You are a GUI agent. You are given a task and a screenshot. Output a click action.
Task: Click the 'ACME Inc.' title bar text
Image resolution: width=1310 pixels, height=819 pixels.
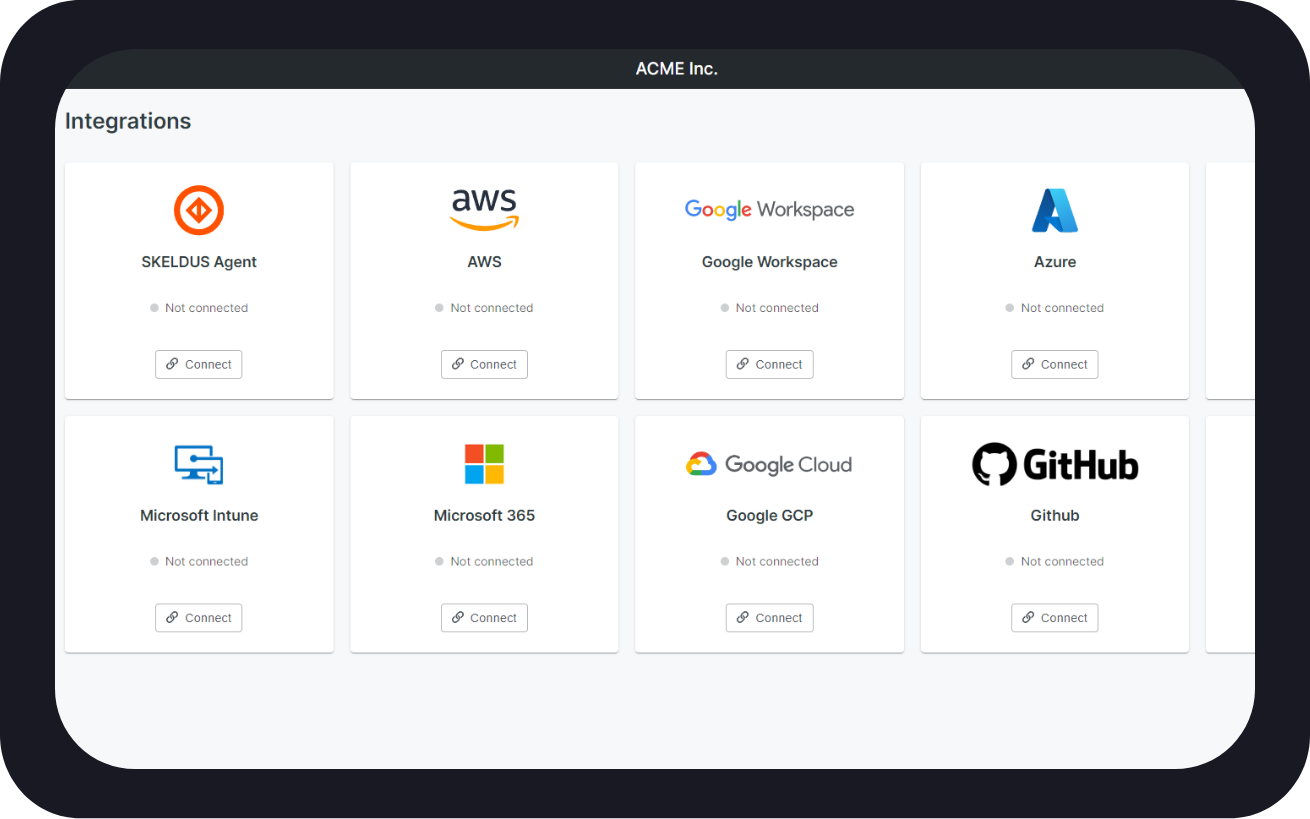click(x=677, y=69)
